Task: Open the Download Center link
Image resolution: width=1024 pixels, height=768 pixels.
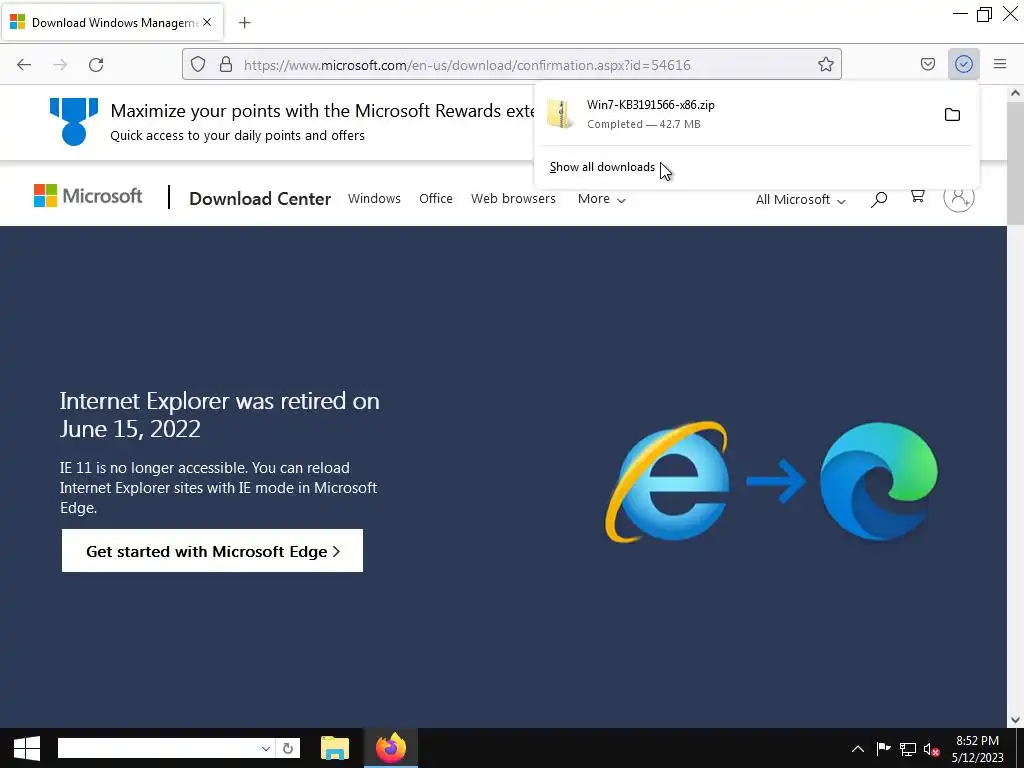Action: click(260, 199)
